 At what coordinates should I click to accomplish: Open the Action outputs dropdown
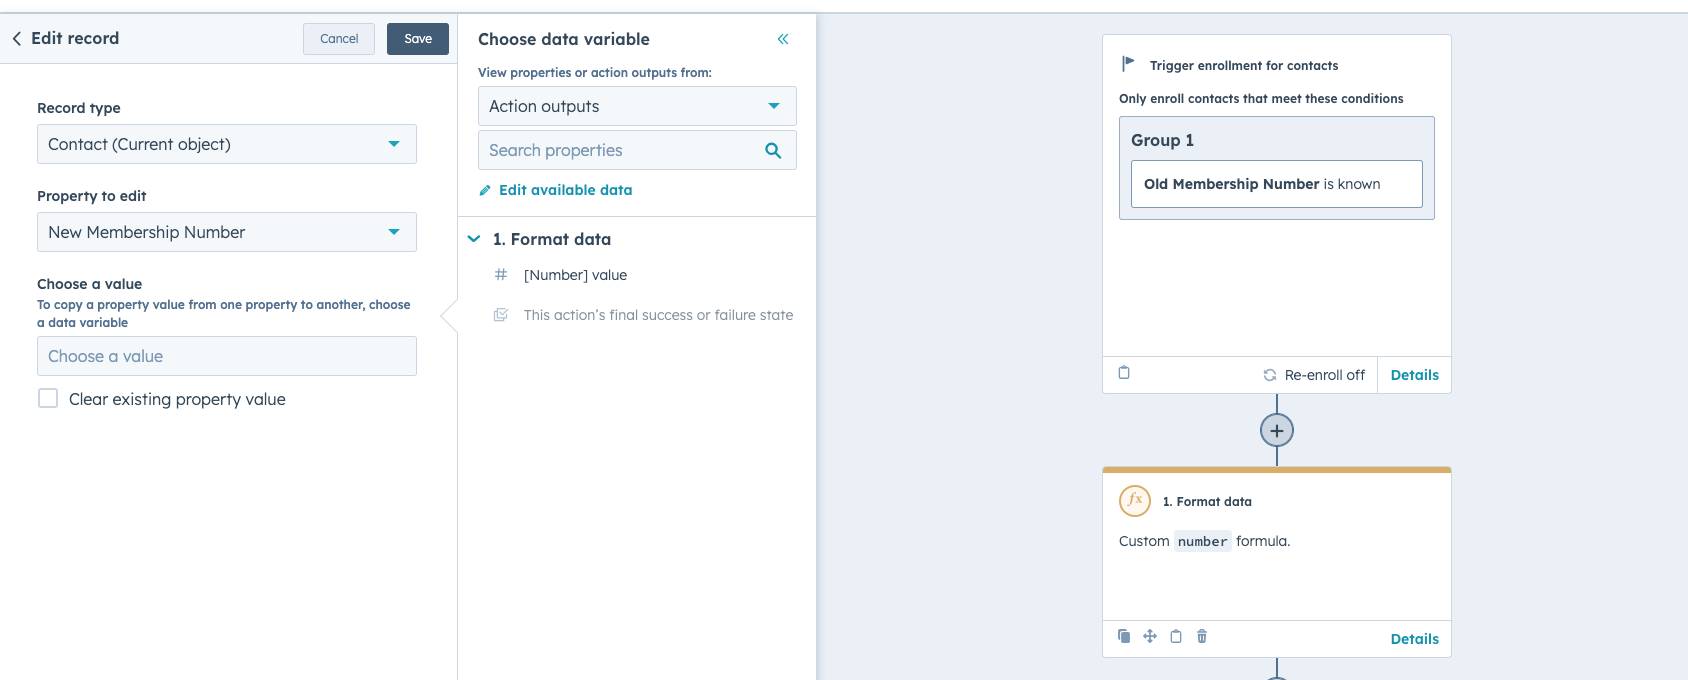click(637, 106)
